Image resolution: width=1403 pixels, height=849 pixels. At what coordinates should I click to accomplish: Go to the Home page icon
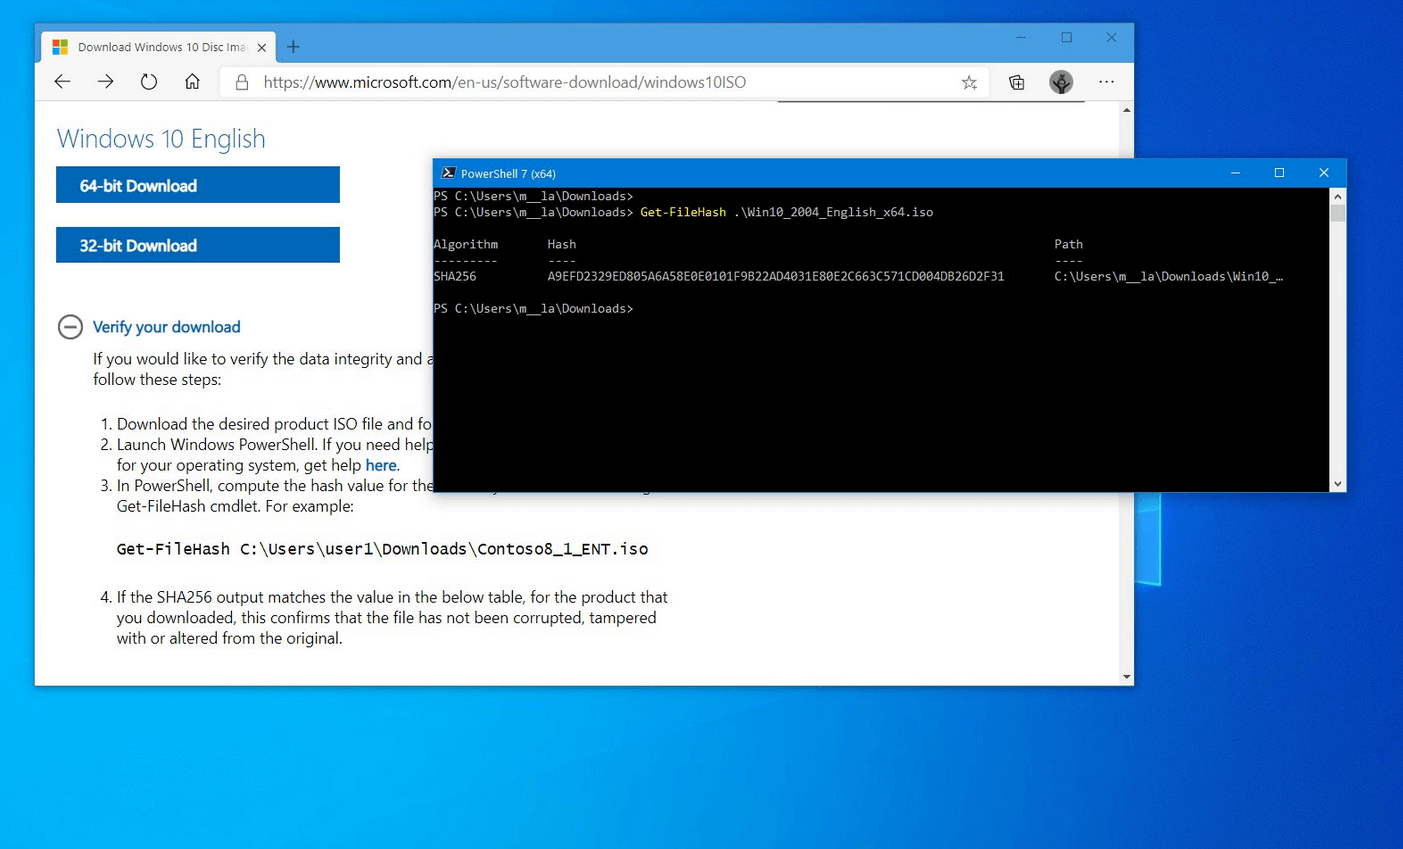click(x=192, y=82)
